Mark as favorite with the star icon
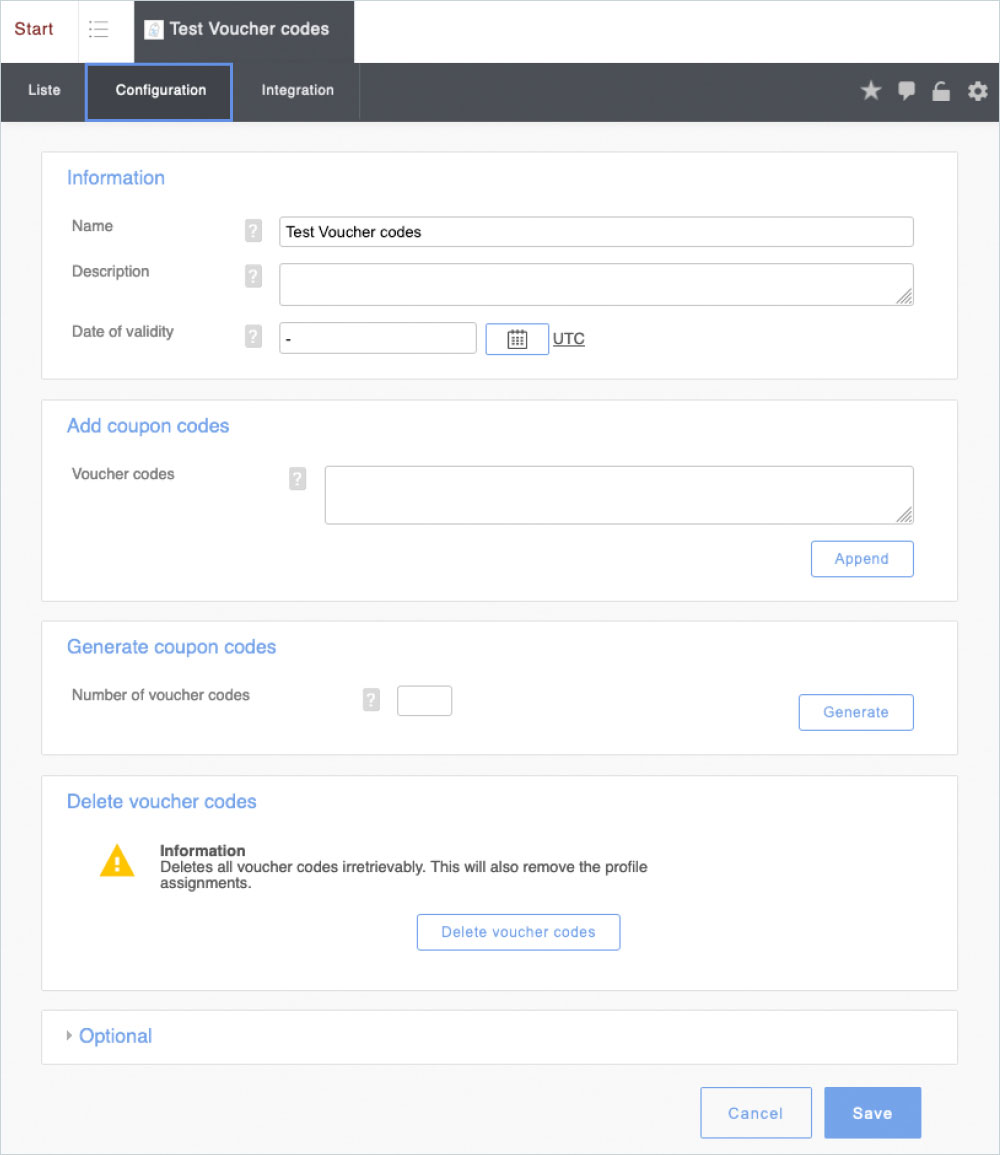This screenshot has width=1000, height=1155. pyautogui.click(x=870, y=91)
